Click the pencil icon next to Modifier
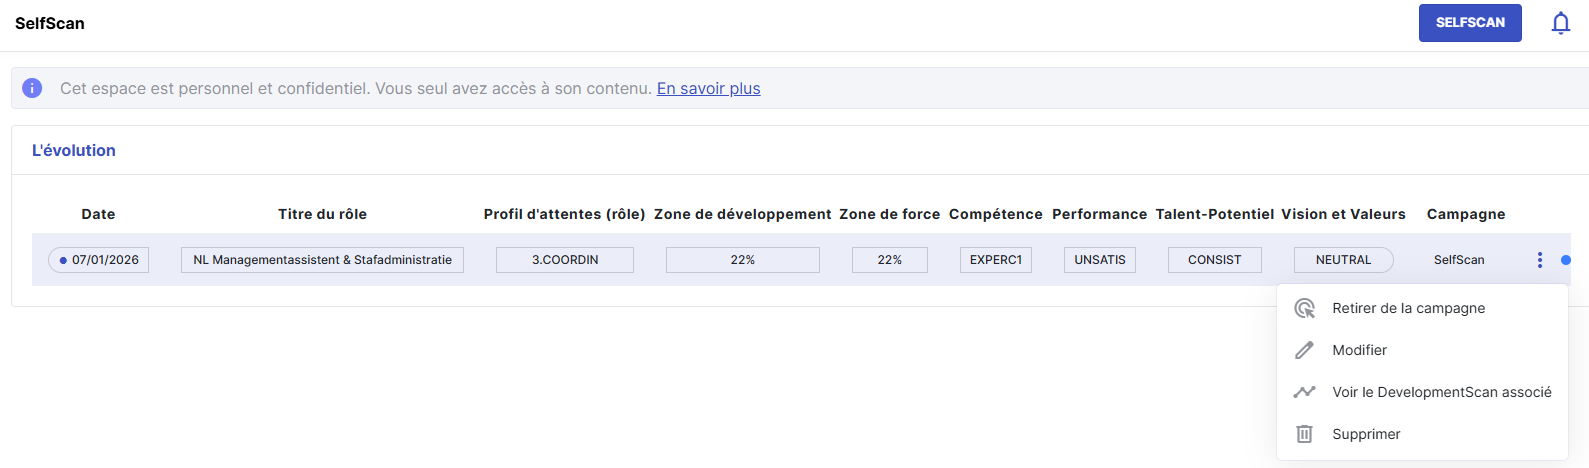This screenshot has height=468, width=1589. [x=1304, y=350]
